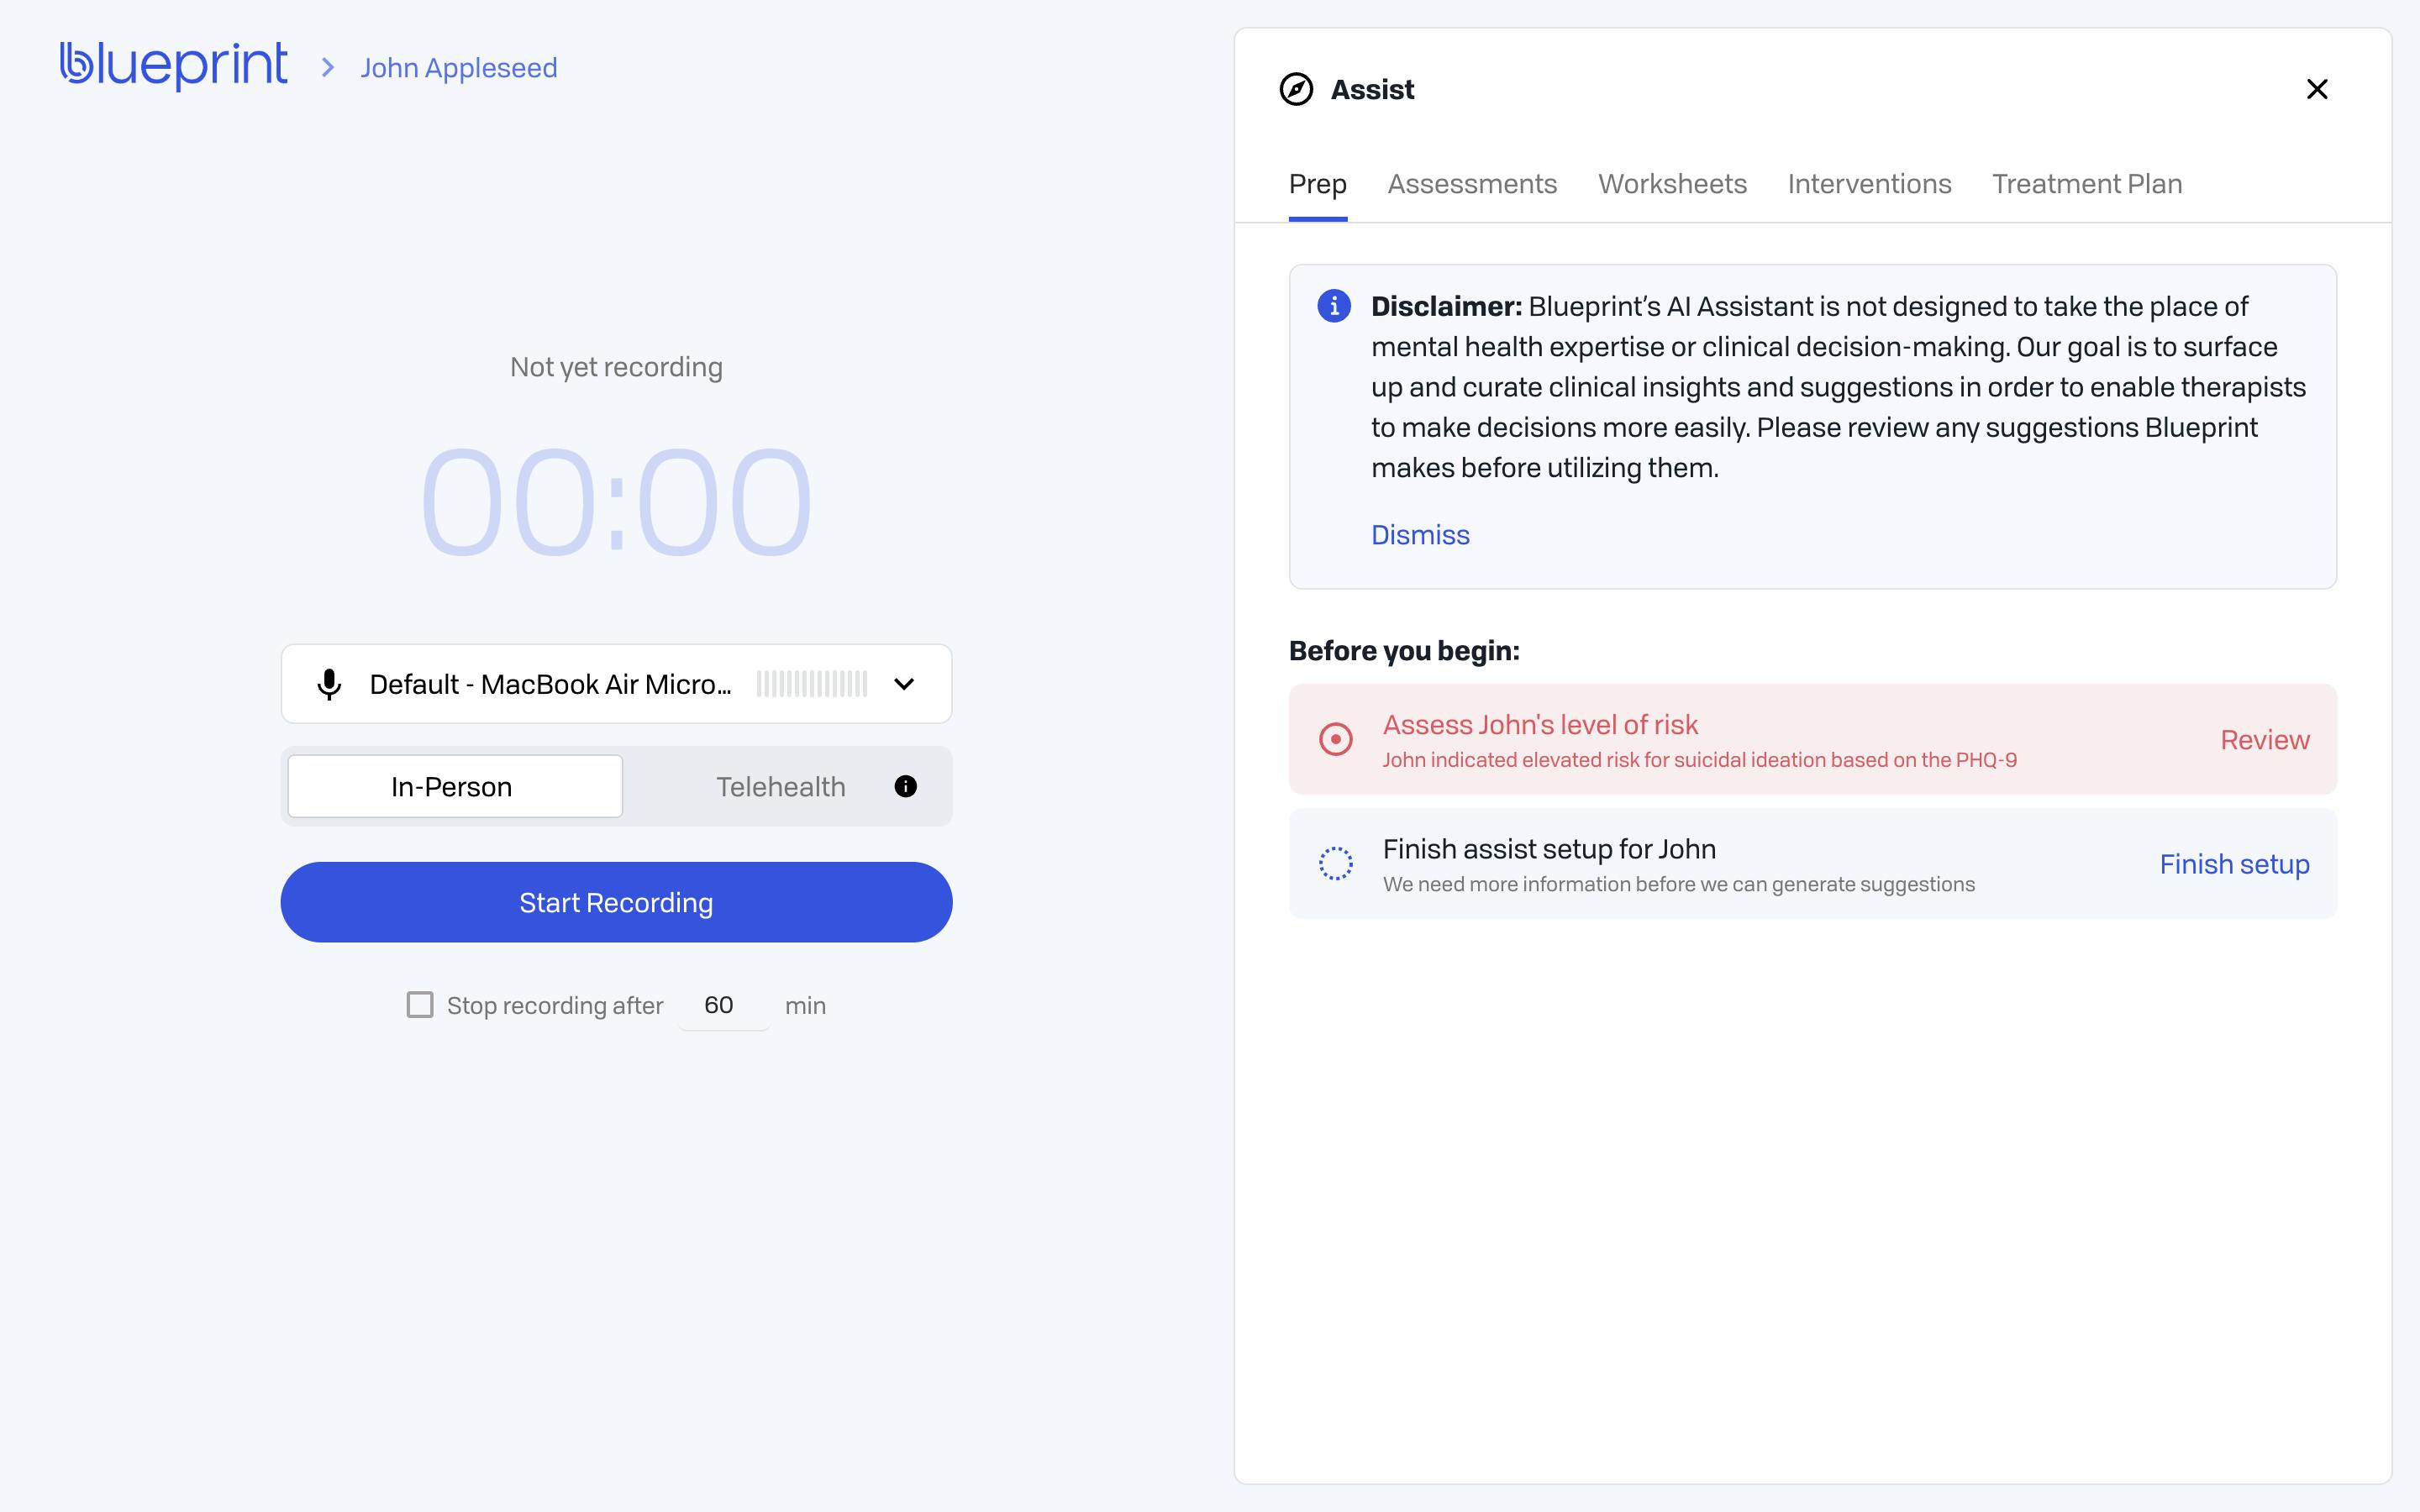Click microphone input level meter

pyautogui.click(x=811, y=684)
